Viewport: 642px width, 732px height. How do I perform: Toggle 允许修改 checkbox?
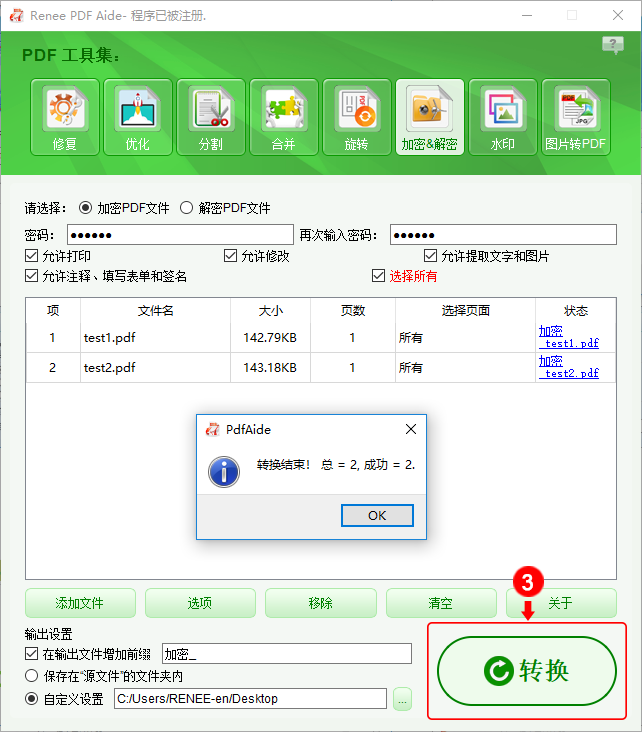(230, 256)
